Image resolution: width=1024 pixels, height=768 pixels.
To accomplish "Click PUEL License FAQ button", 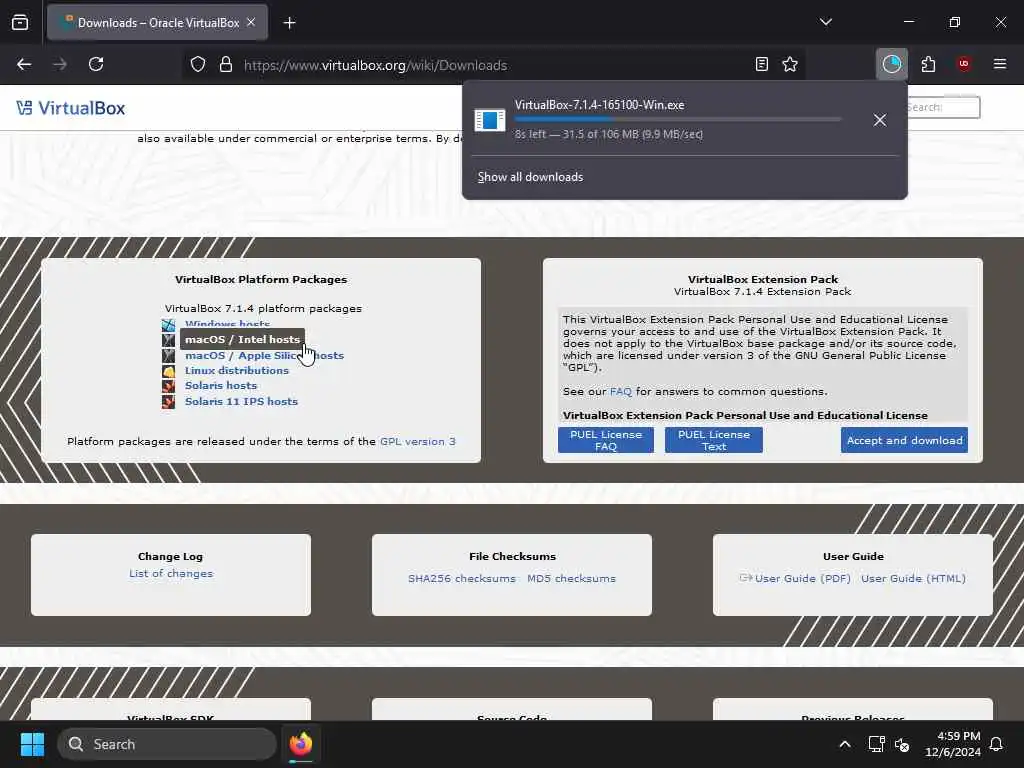I will [605, 440].
